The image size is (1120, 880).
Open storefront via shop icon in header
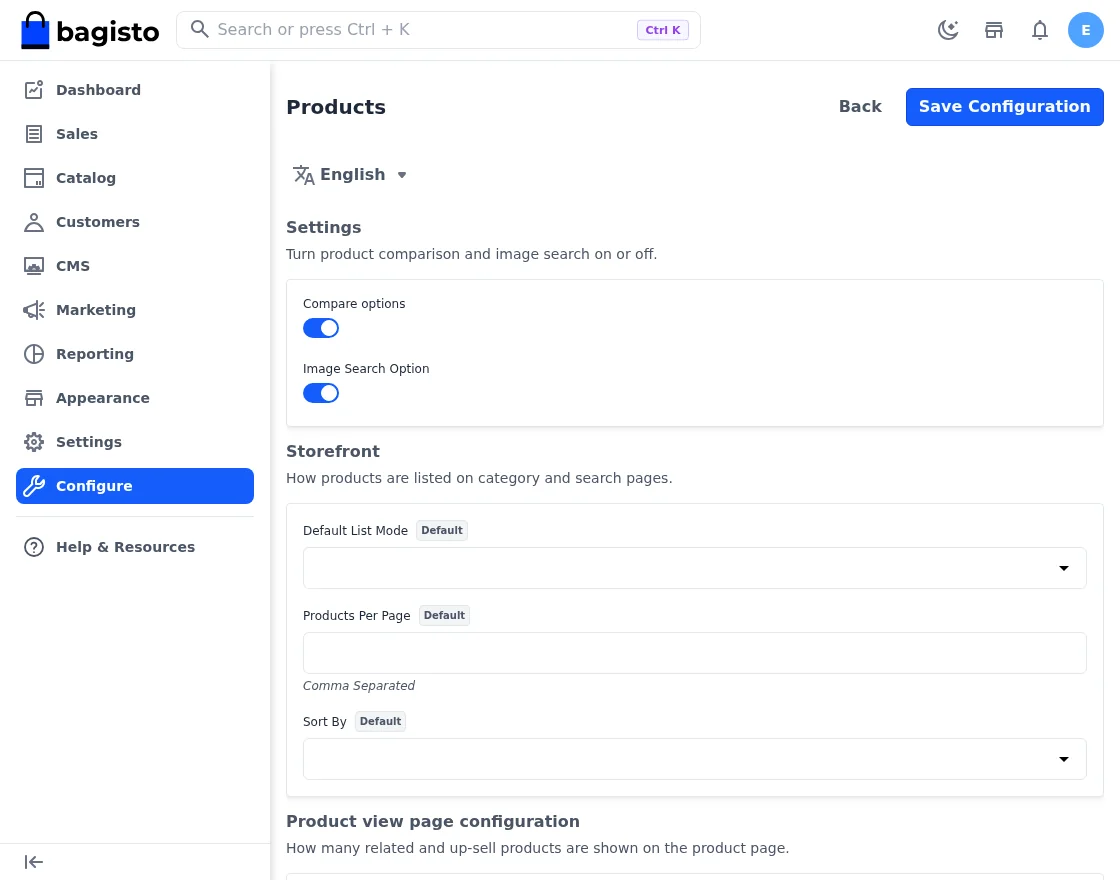click(994, 30)
